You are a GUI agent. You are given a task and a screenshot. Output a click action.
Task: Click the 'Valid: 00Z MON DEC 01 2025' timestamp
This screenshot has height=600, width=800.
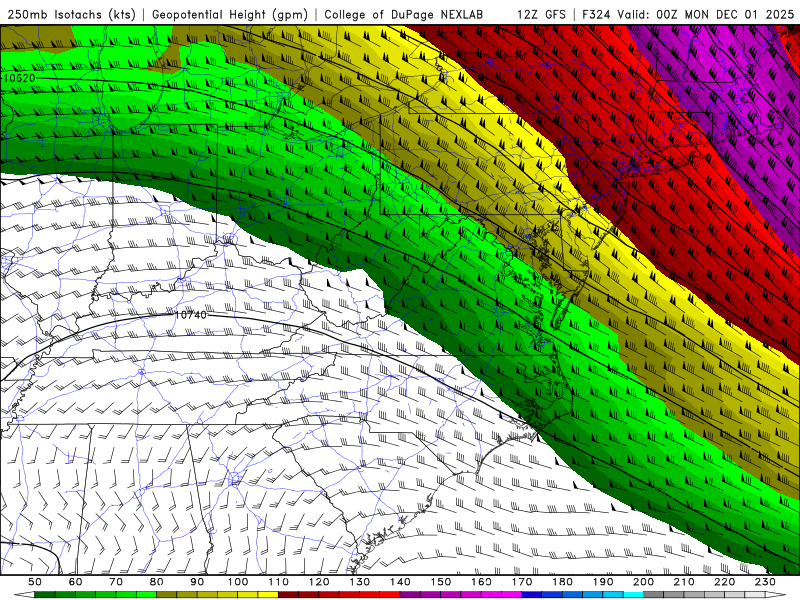706,14
